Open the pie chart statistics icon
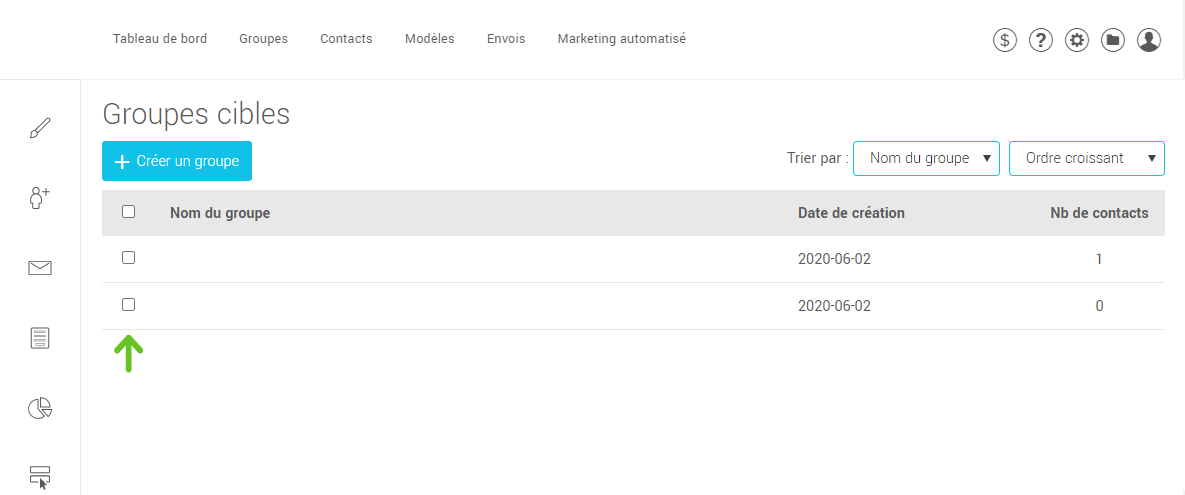 [x=40, y=408]
